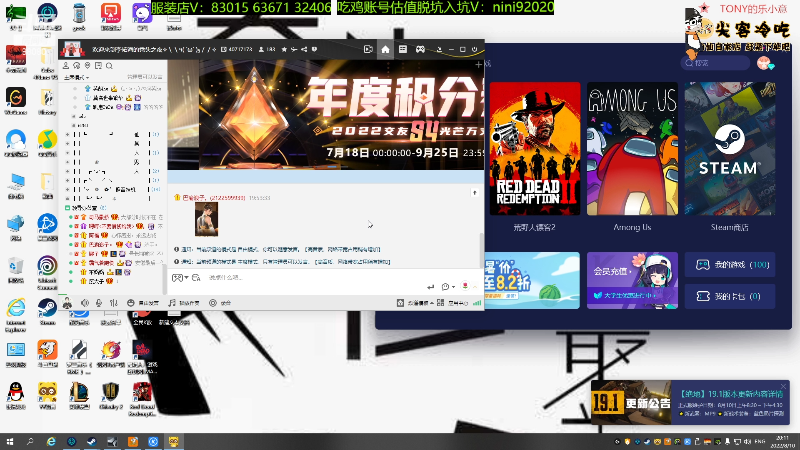This screenshot has width=800, height=450.
Task: Click the free speech mode button
Action: (143, 303)
